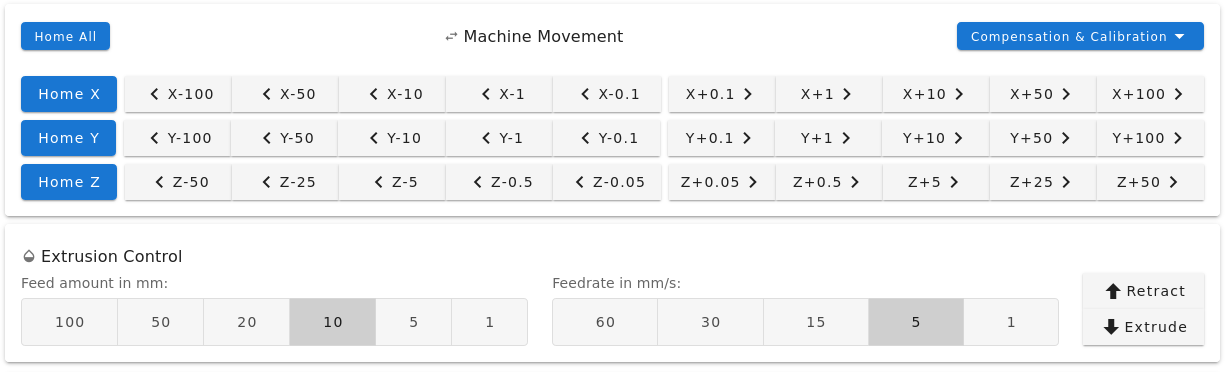1225x372 pixels.
Task: Move X axis by -100
Action: click(178, 94)
